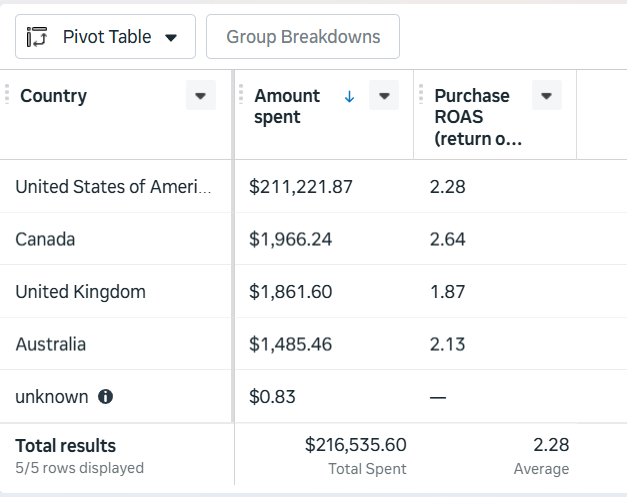Click the info icon beside unknown
This screenshot has height=497, width=627.
click(x=106, y=397)
